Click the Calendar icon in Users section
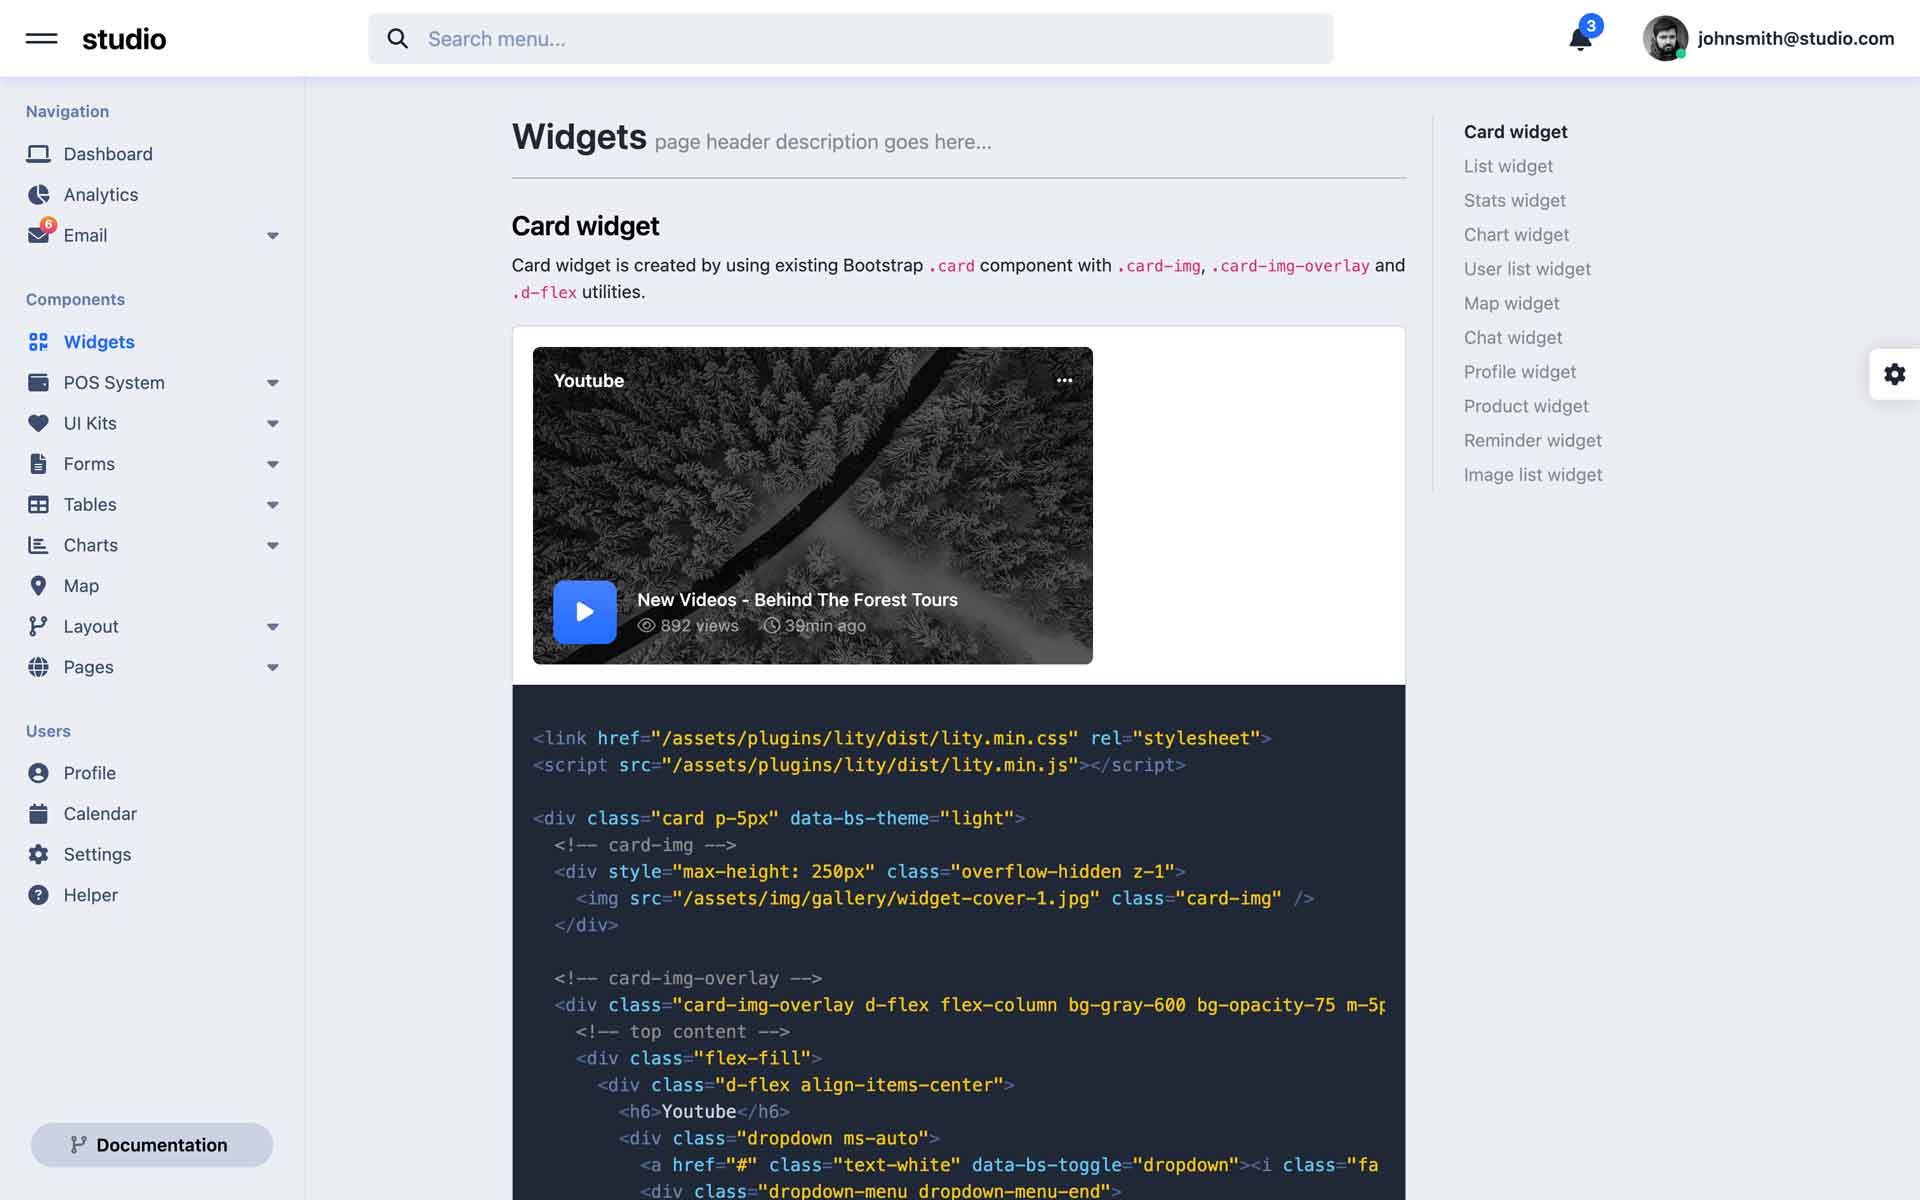Image resolution: width=1920 pixels, height=1200 pixels. (38, 814)
